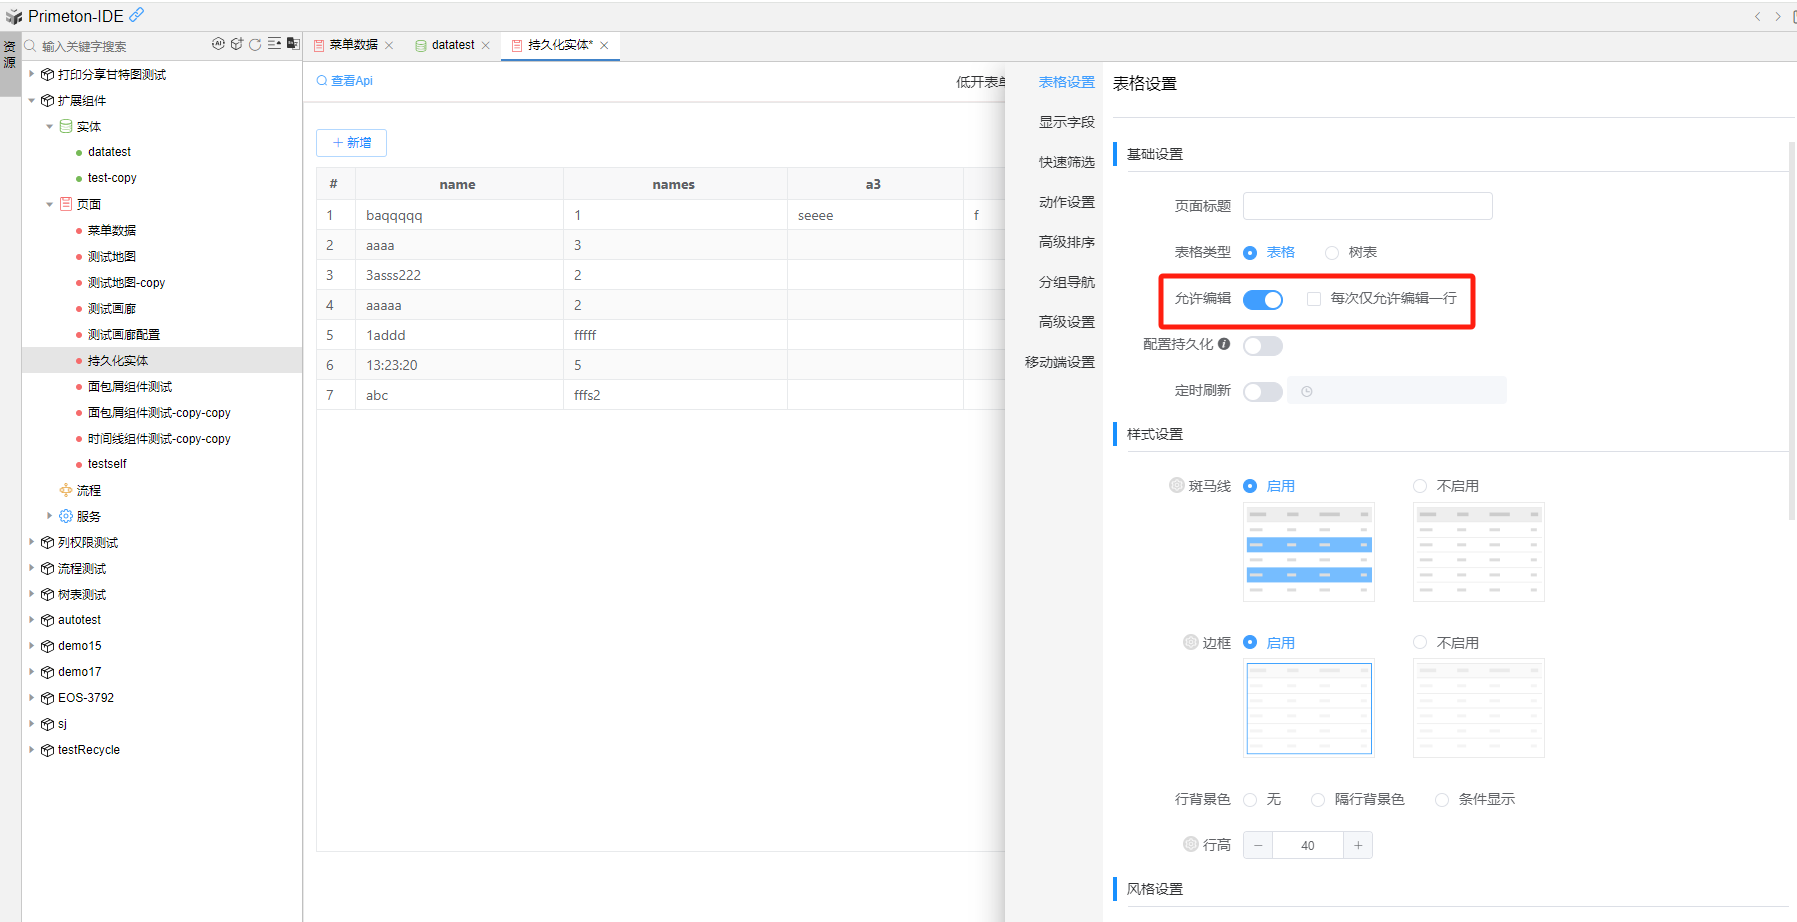Image resolution: width=1797 pixels, height=922 pixels.
Task: Click the clock icon in 定时刷新 field
Action: 1306,391
